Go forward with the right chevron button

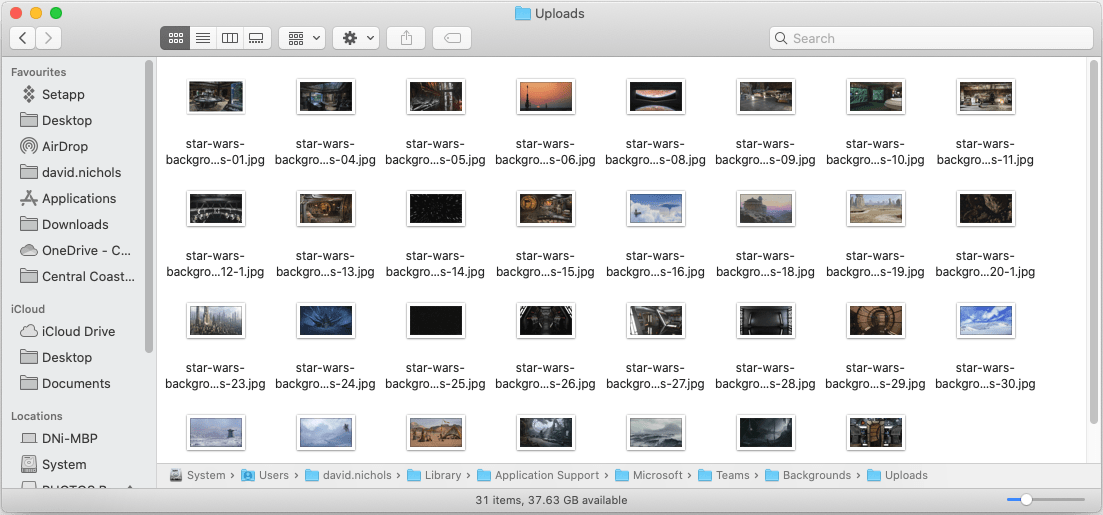coord(48,38)
